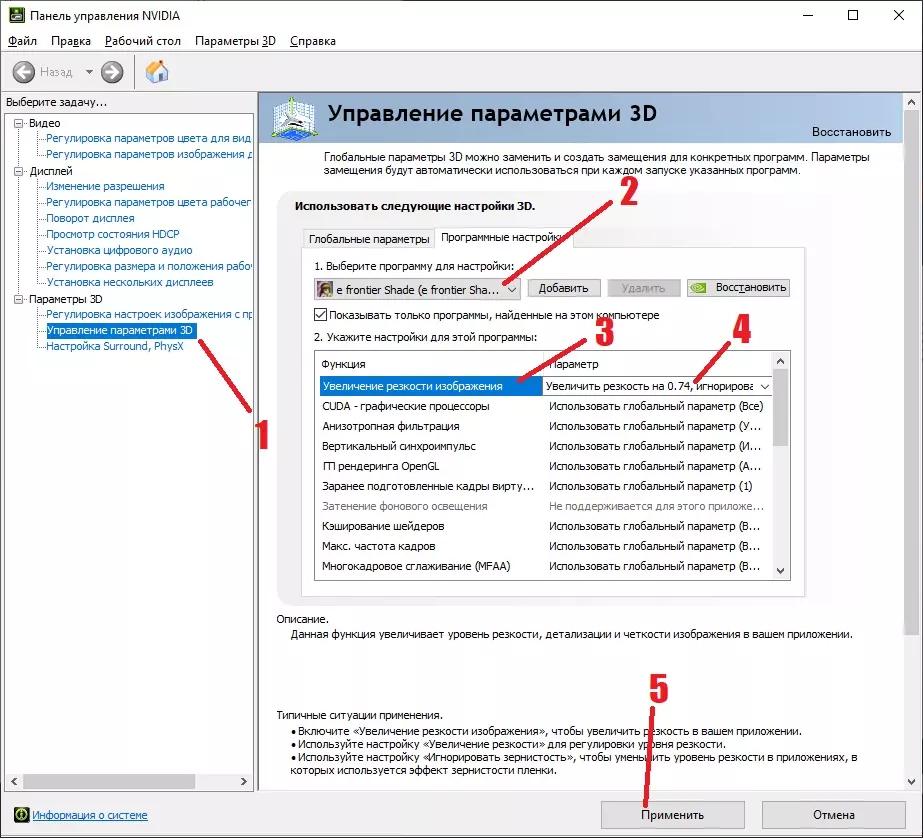Open Информация о системе link
This screenshot has height=838, width=923.
point(89,815)
